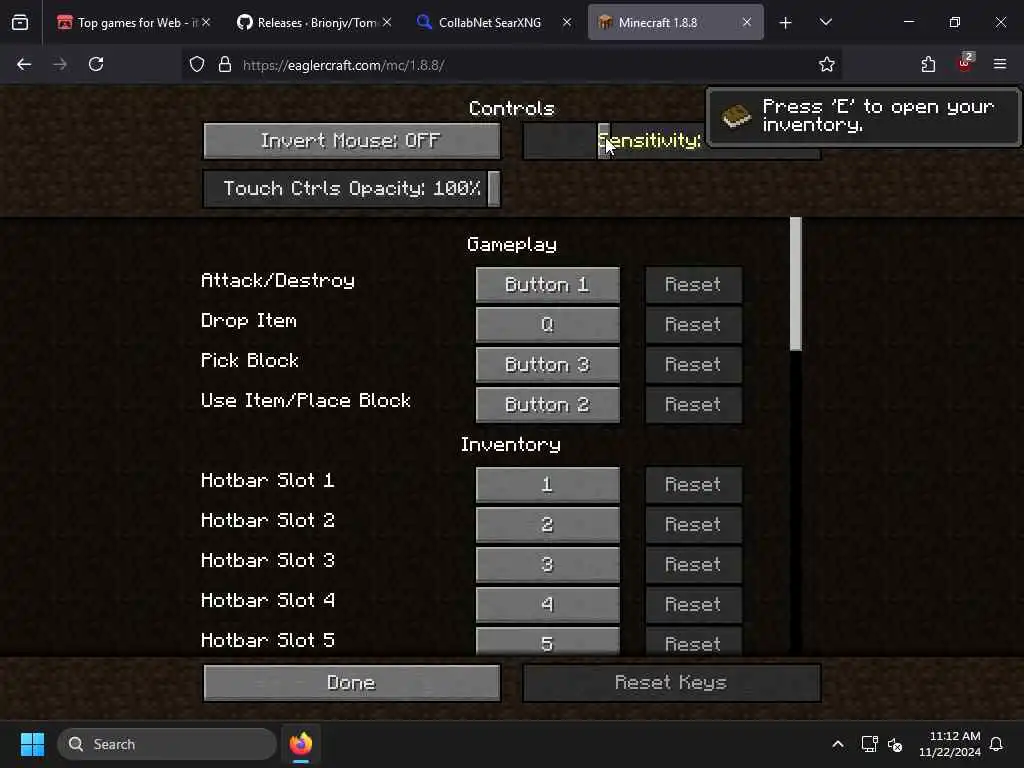Click Reset for Drop Item
The height and width of the screenshot is (768, 1024).
pos(694,325)
